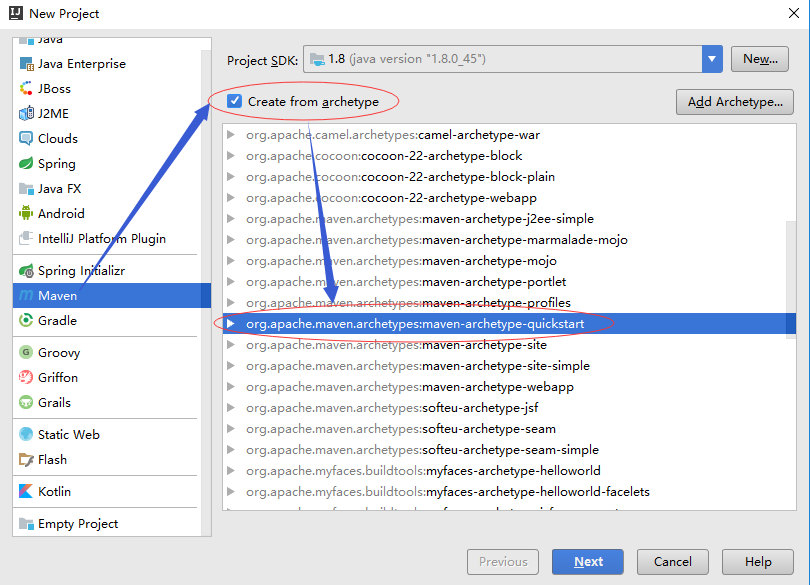
Task: Click the Cancel button
Action: pyautogui.click(x=673, y=562)
